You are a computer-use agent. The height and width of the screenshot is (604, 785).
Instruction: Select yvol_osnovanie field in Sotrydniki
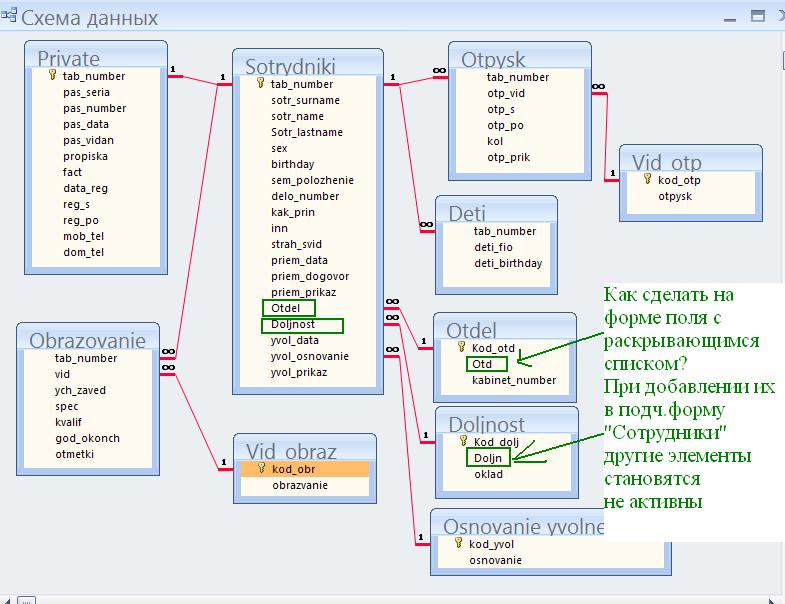point(310,357)
